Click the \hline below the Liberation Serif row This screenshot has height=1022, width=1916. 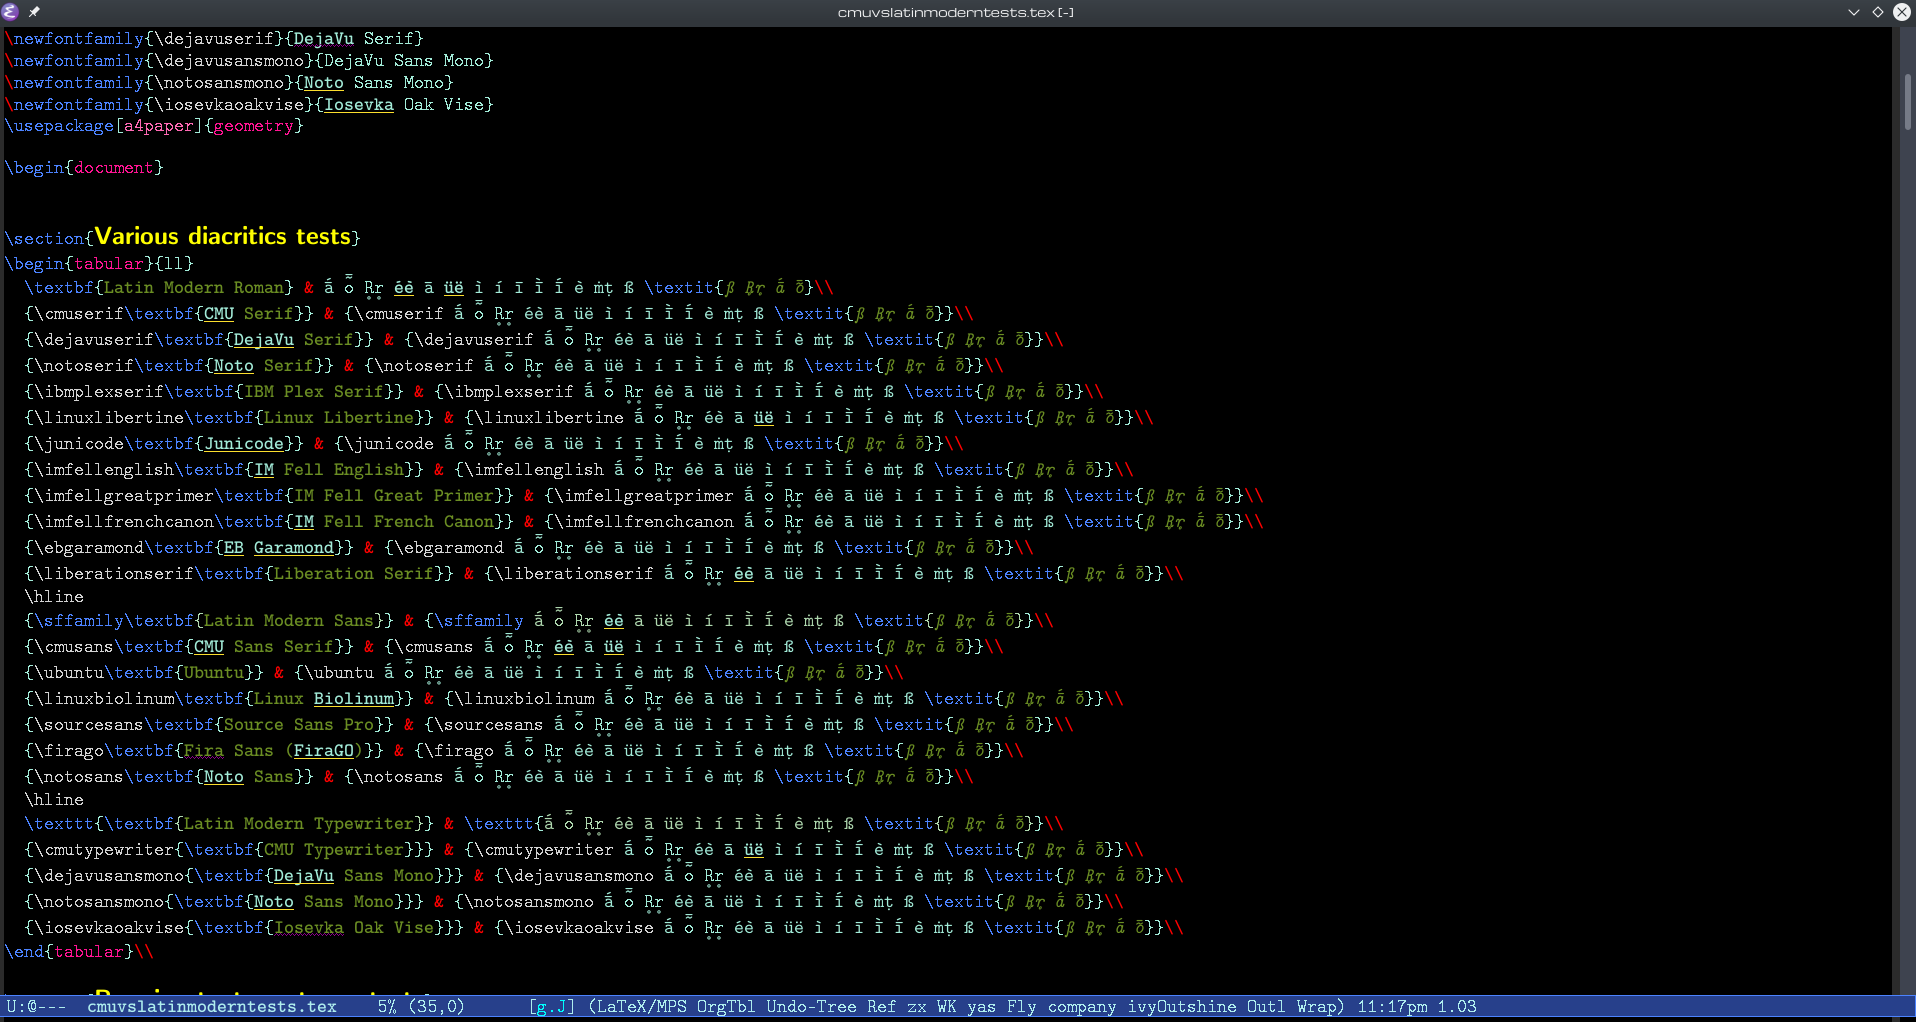click(54, 597)
